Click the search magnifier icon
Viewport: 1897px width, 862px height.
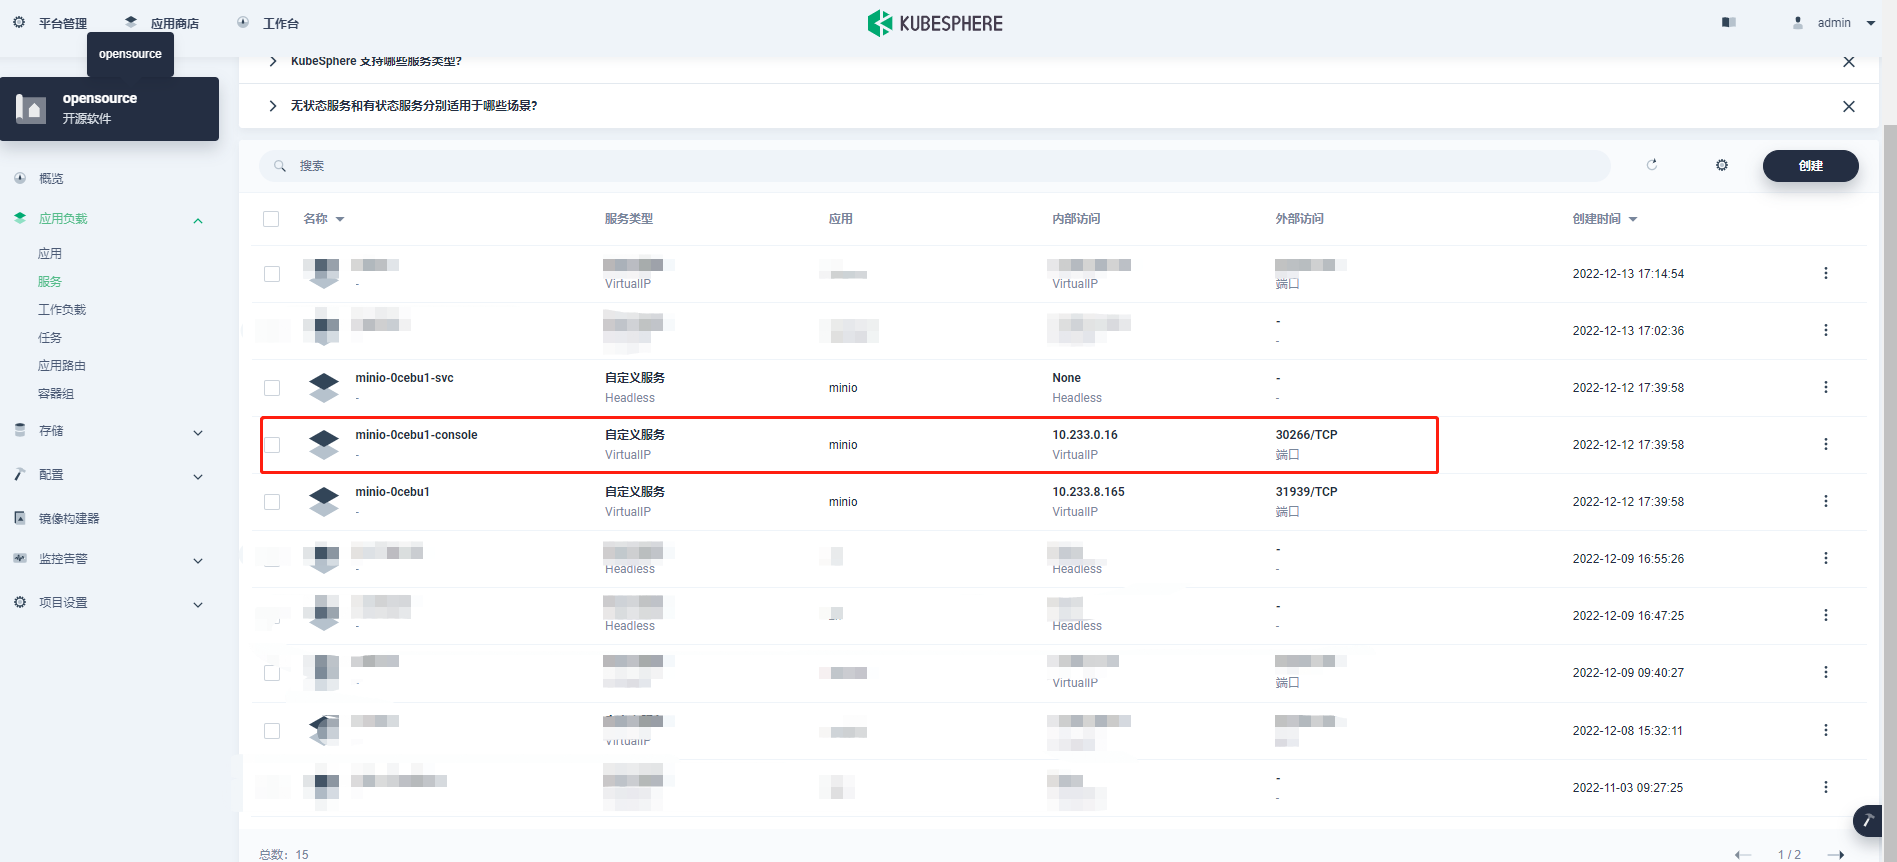pos(280,166)
